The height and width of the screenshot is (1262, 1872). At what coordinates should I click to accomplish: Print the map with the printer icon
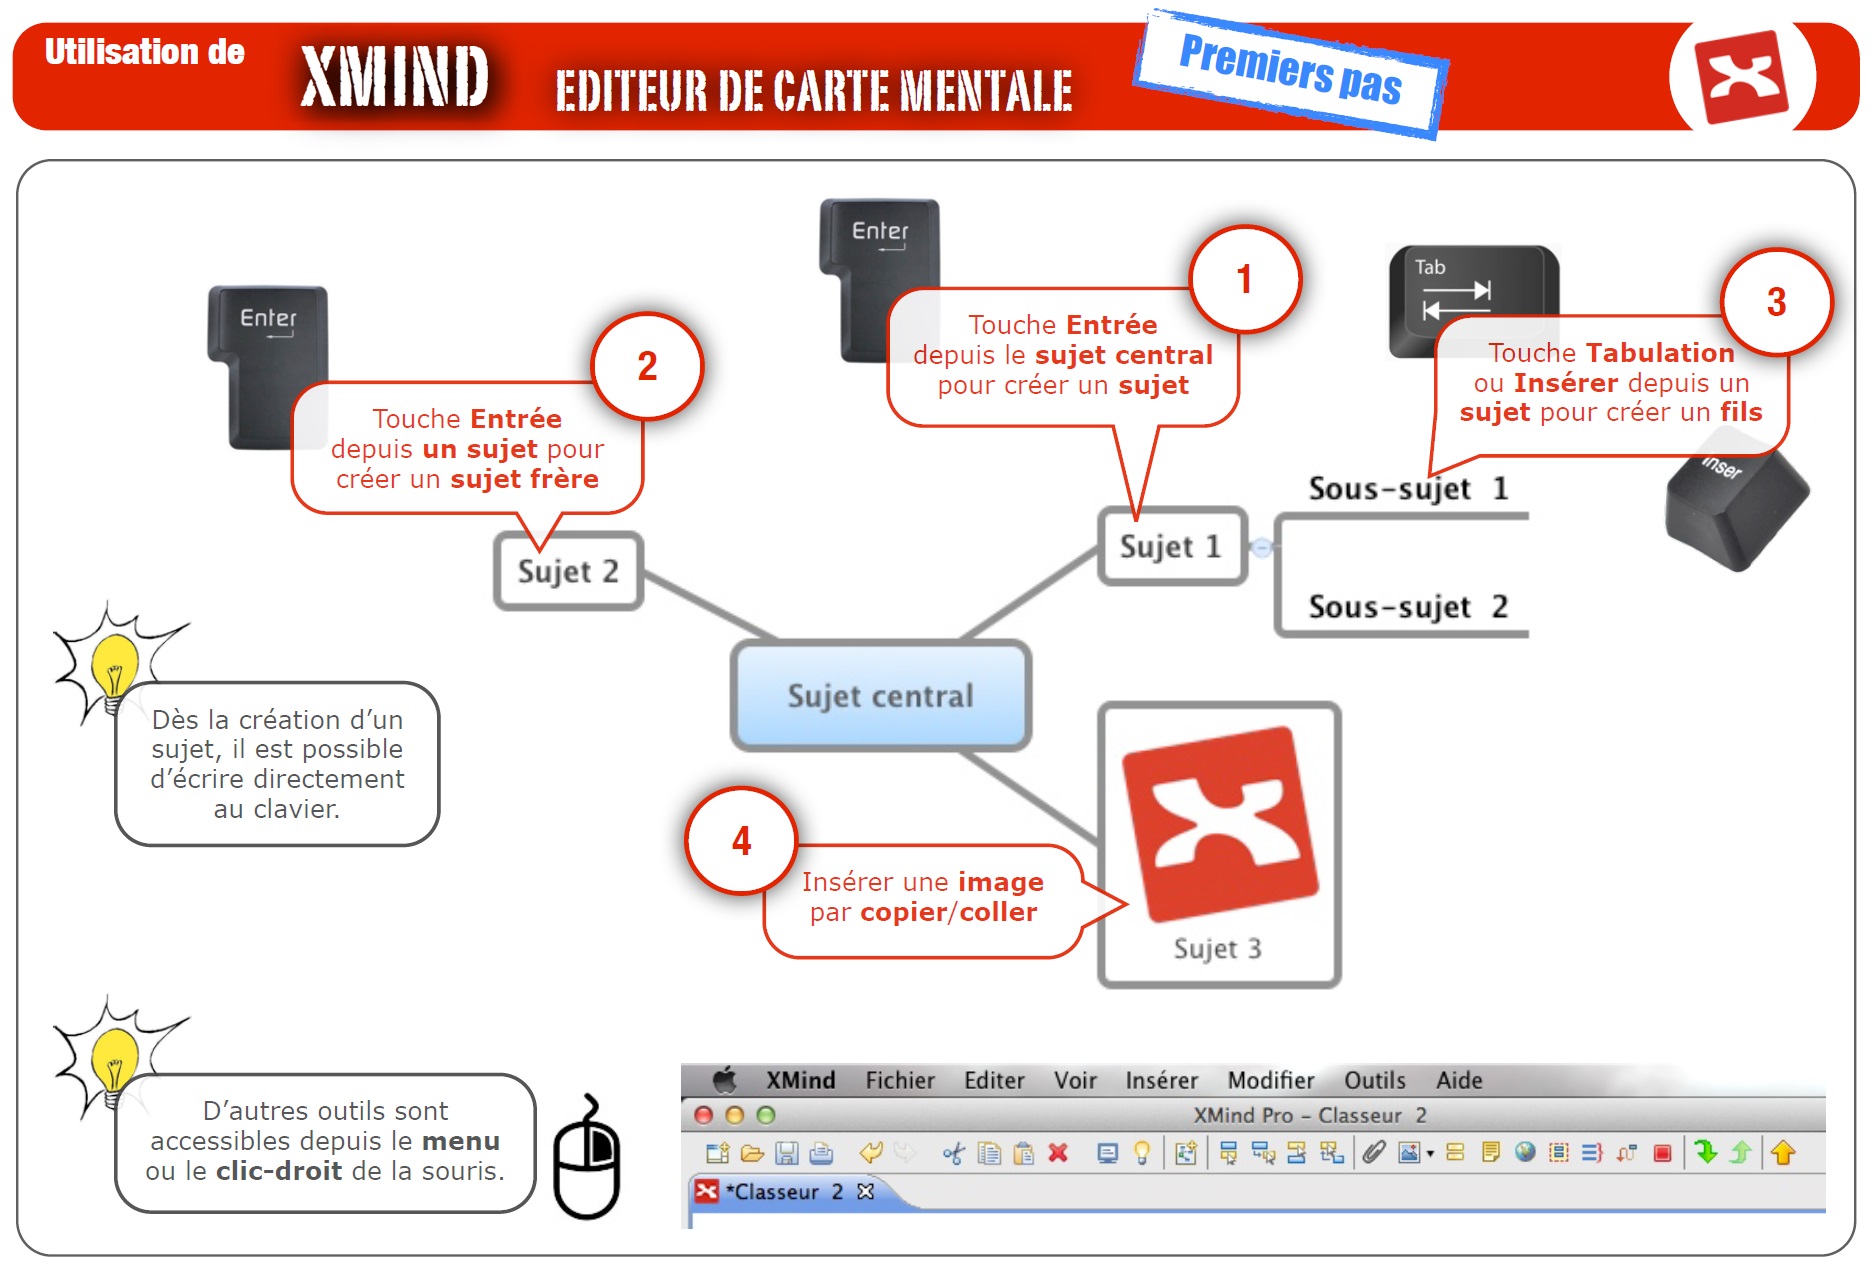[x=821, y=1153]
